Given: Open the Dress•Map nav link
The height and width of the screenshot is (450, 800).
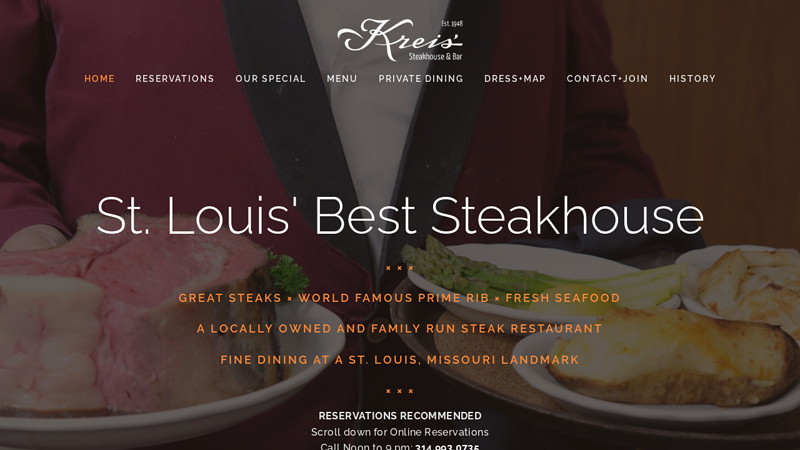Looking at the screenshot, I should pos(515,79).
